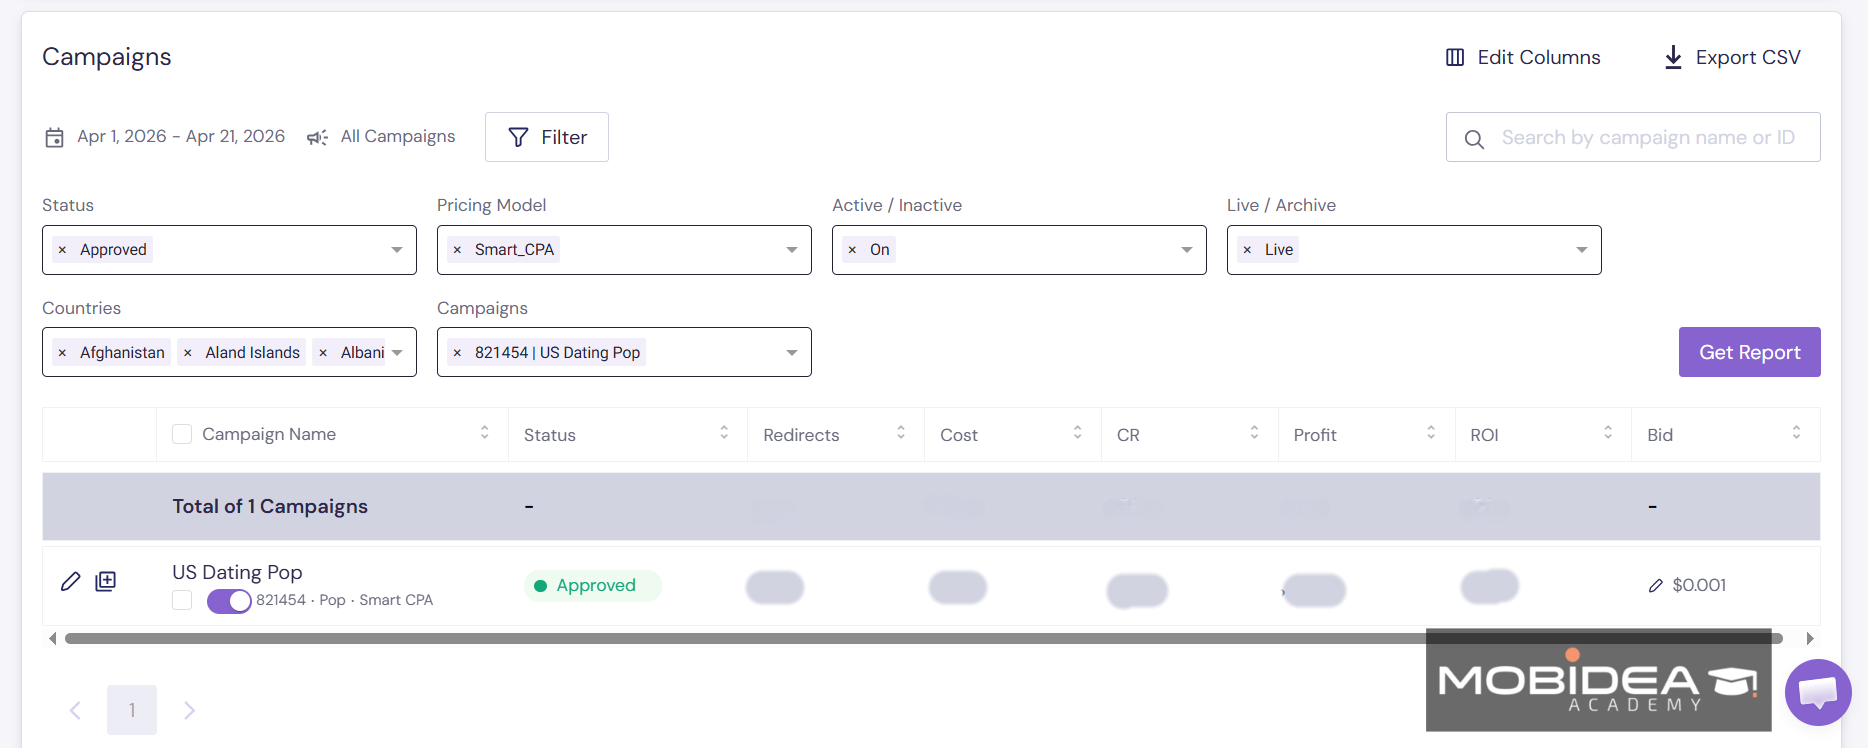
Task: Toggle US Dating Pop campaign off
Action: 229,601
